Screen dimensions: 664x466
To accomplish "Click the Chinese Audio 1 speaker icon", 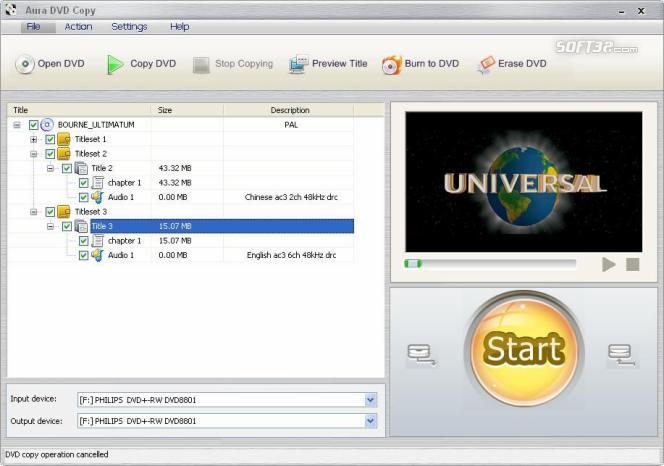I will (x=98, y=197).
